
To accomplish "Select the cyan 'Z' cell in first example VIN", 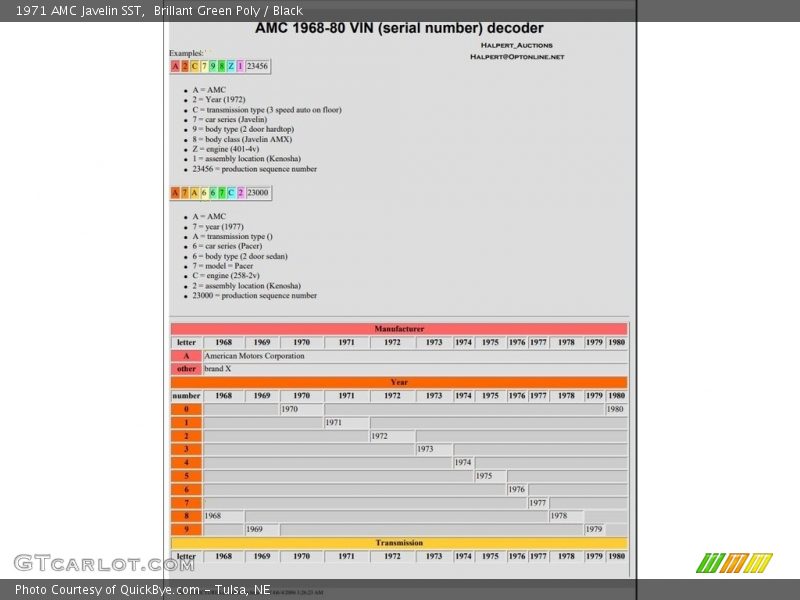I will 231,66.
